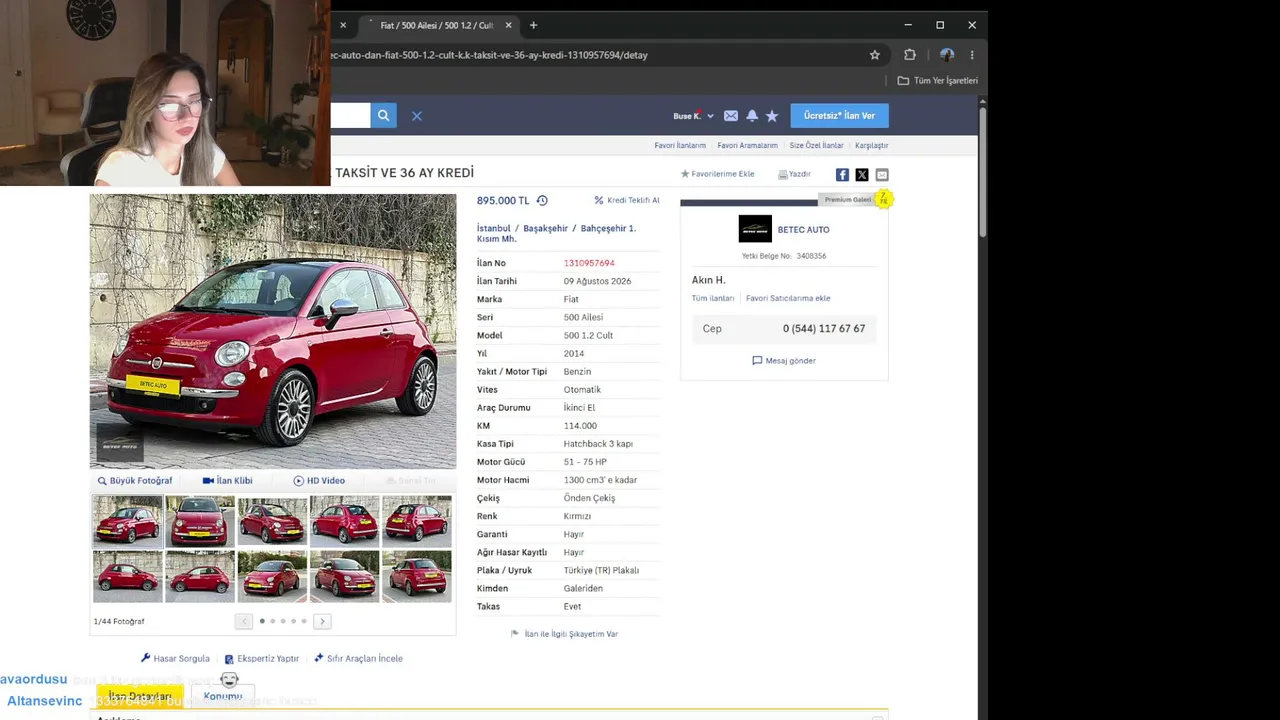This screenshot has height=720, width=1280.
Task: Open the BETEC AUTO dealer name link
Action: coord(803,230)
